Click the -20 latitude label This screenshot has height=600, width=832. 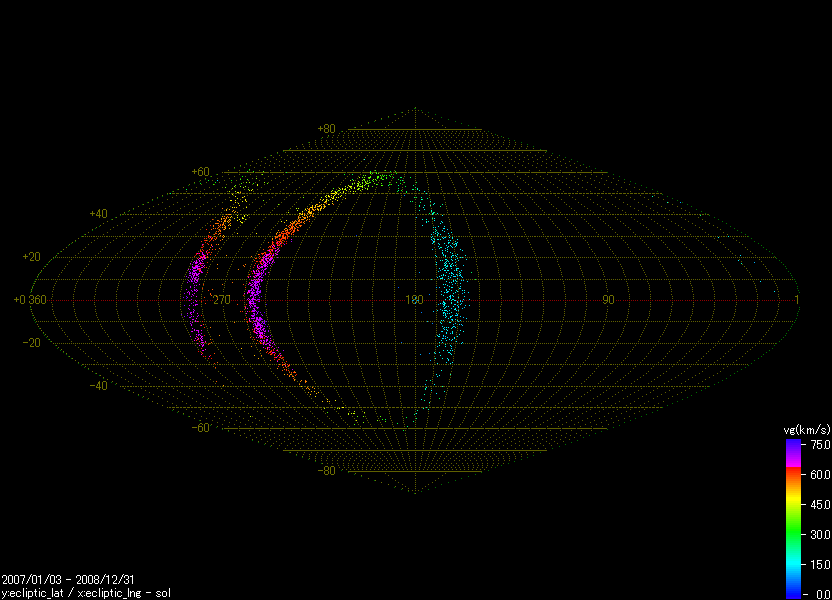coord(32,343)
